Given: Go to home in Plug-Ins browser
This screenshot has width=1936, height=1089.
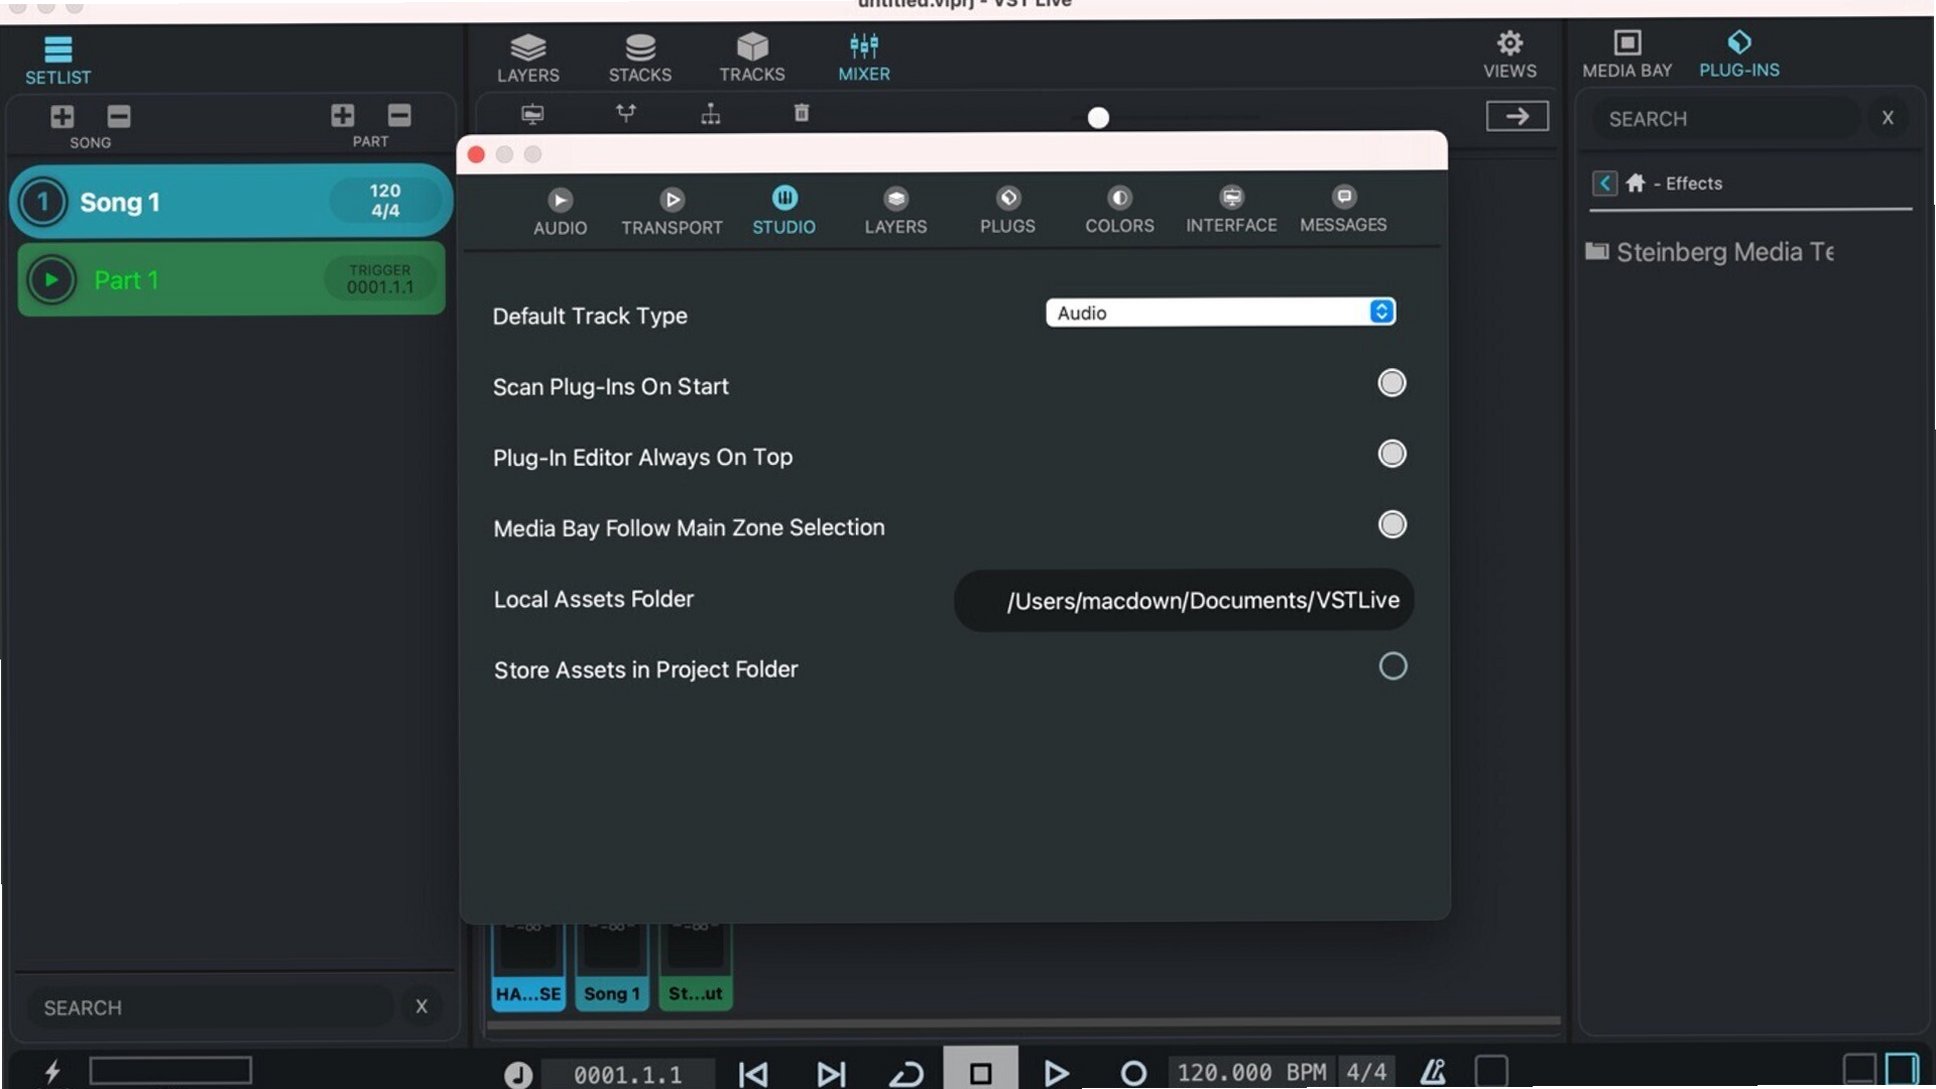Looking at the screenshot, I should coord(1636,183).
